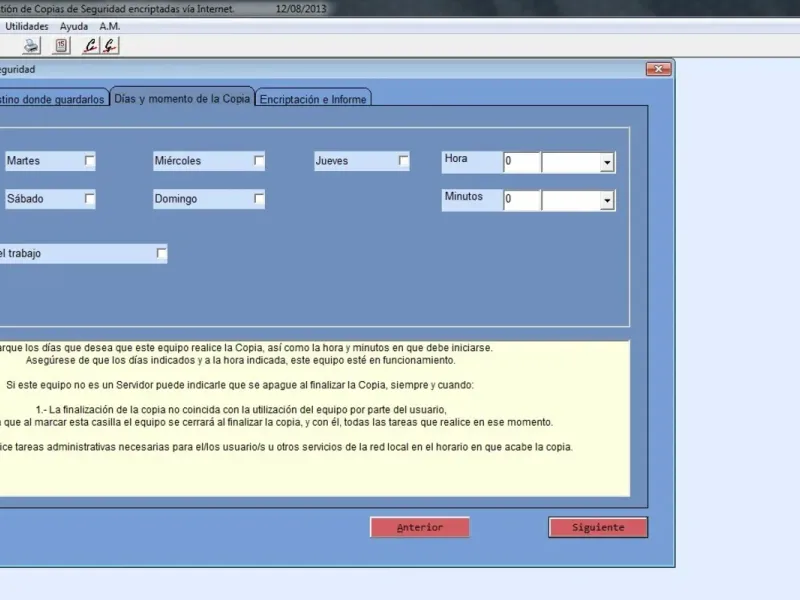This screenshot has width=800, height=600.
Task: Click the Siguiente button
Action: (x=598, y=527)
